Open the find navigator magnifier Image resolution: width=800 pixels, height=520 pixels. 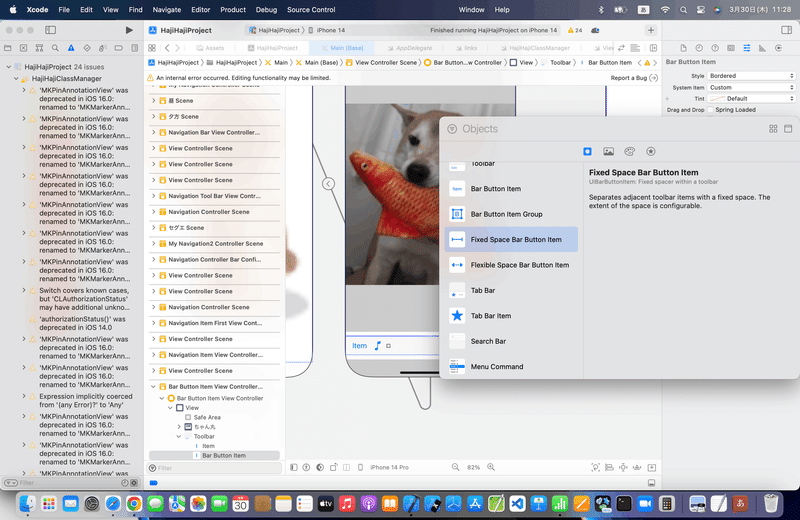coord(55,48)
